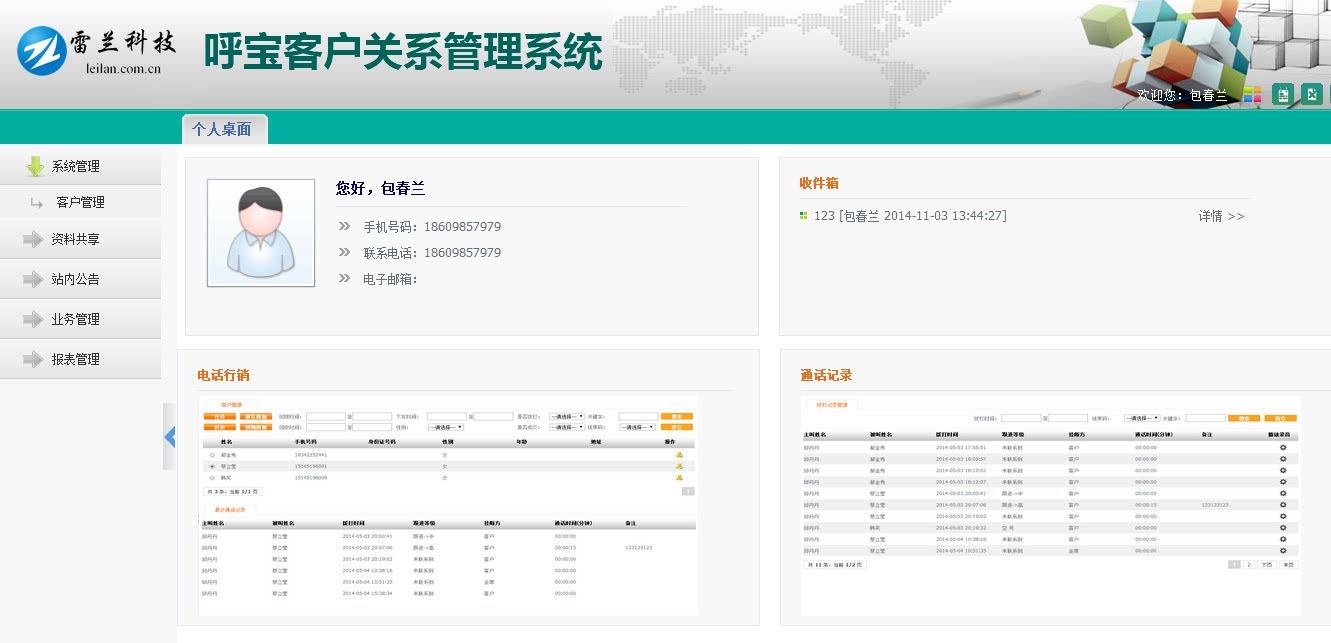1331x643 pixels.
Task: Expand the 业务管理 menu section
Action: click(x=76, y=320)
